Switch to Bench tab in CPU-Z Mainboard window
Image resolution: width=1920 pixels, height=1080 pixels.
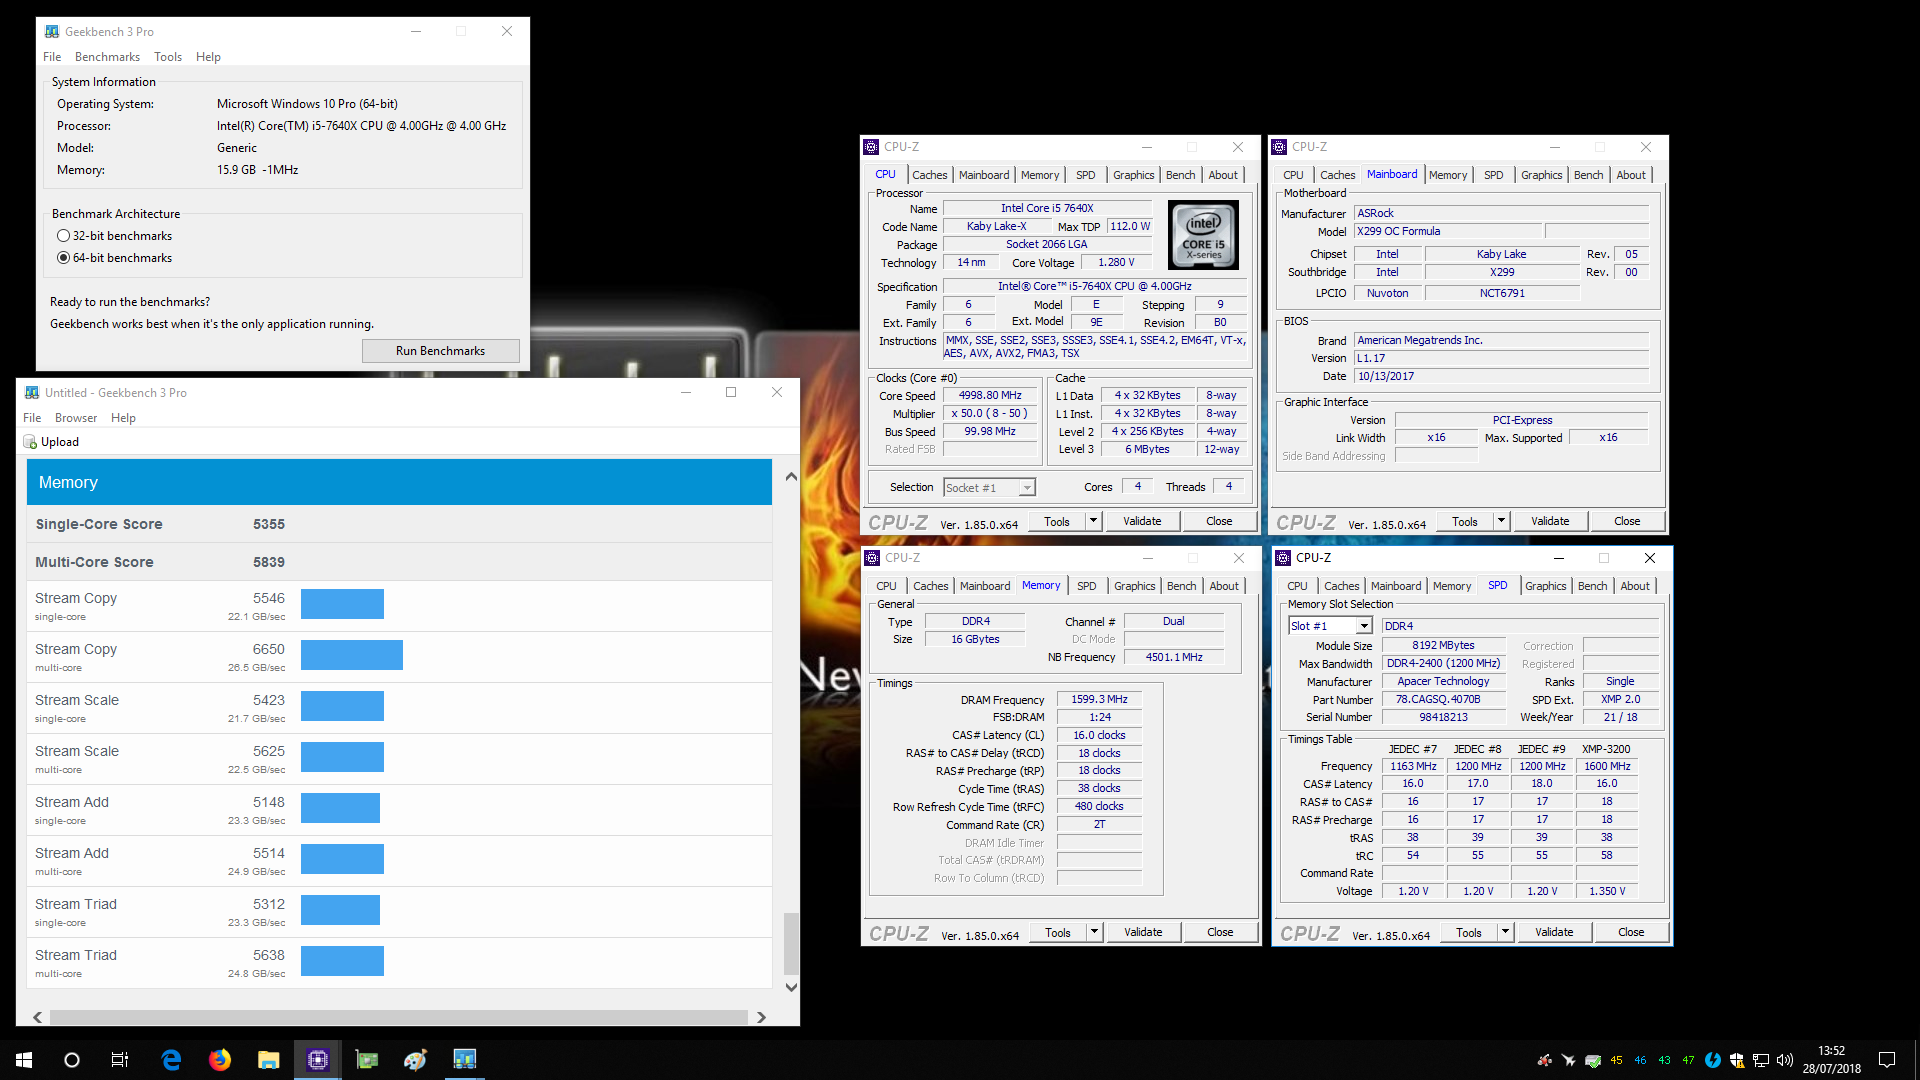(1588, 175)
